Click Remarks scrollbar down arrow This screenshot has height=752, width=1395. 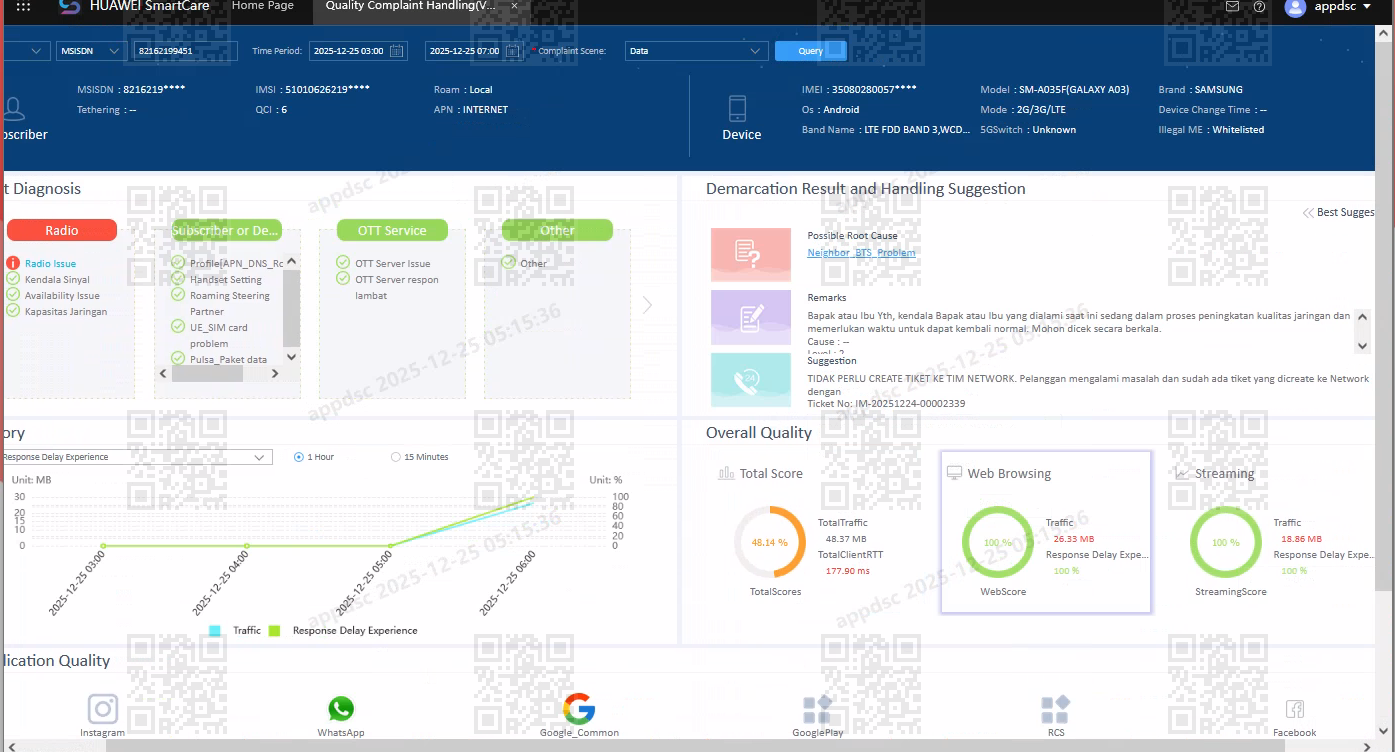coord(1362,345)
